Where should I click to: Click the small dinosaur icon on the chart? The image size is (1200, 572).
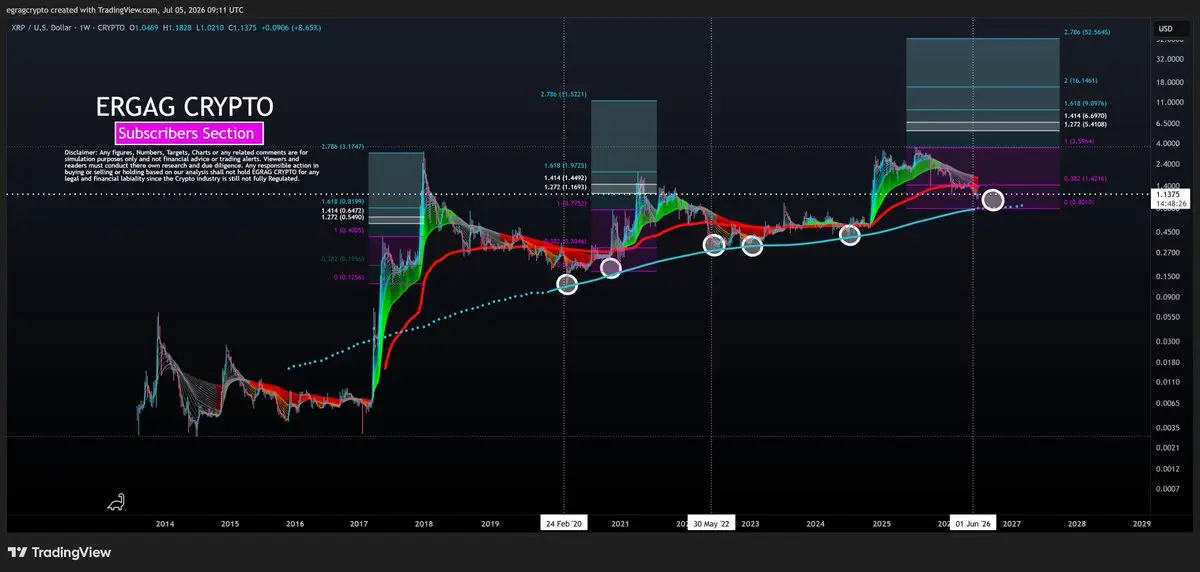(117, 501)
